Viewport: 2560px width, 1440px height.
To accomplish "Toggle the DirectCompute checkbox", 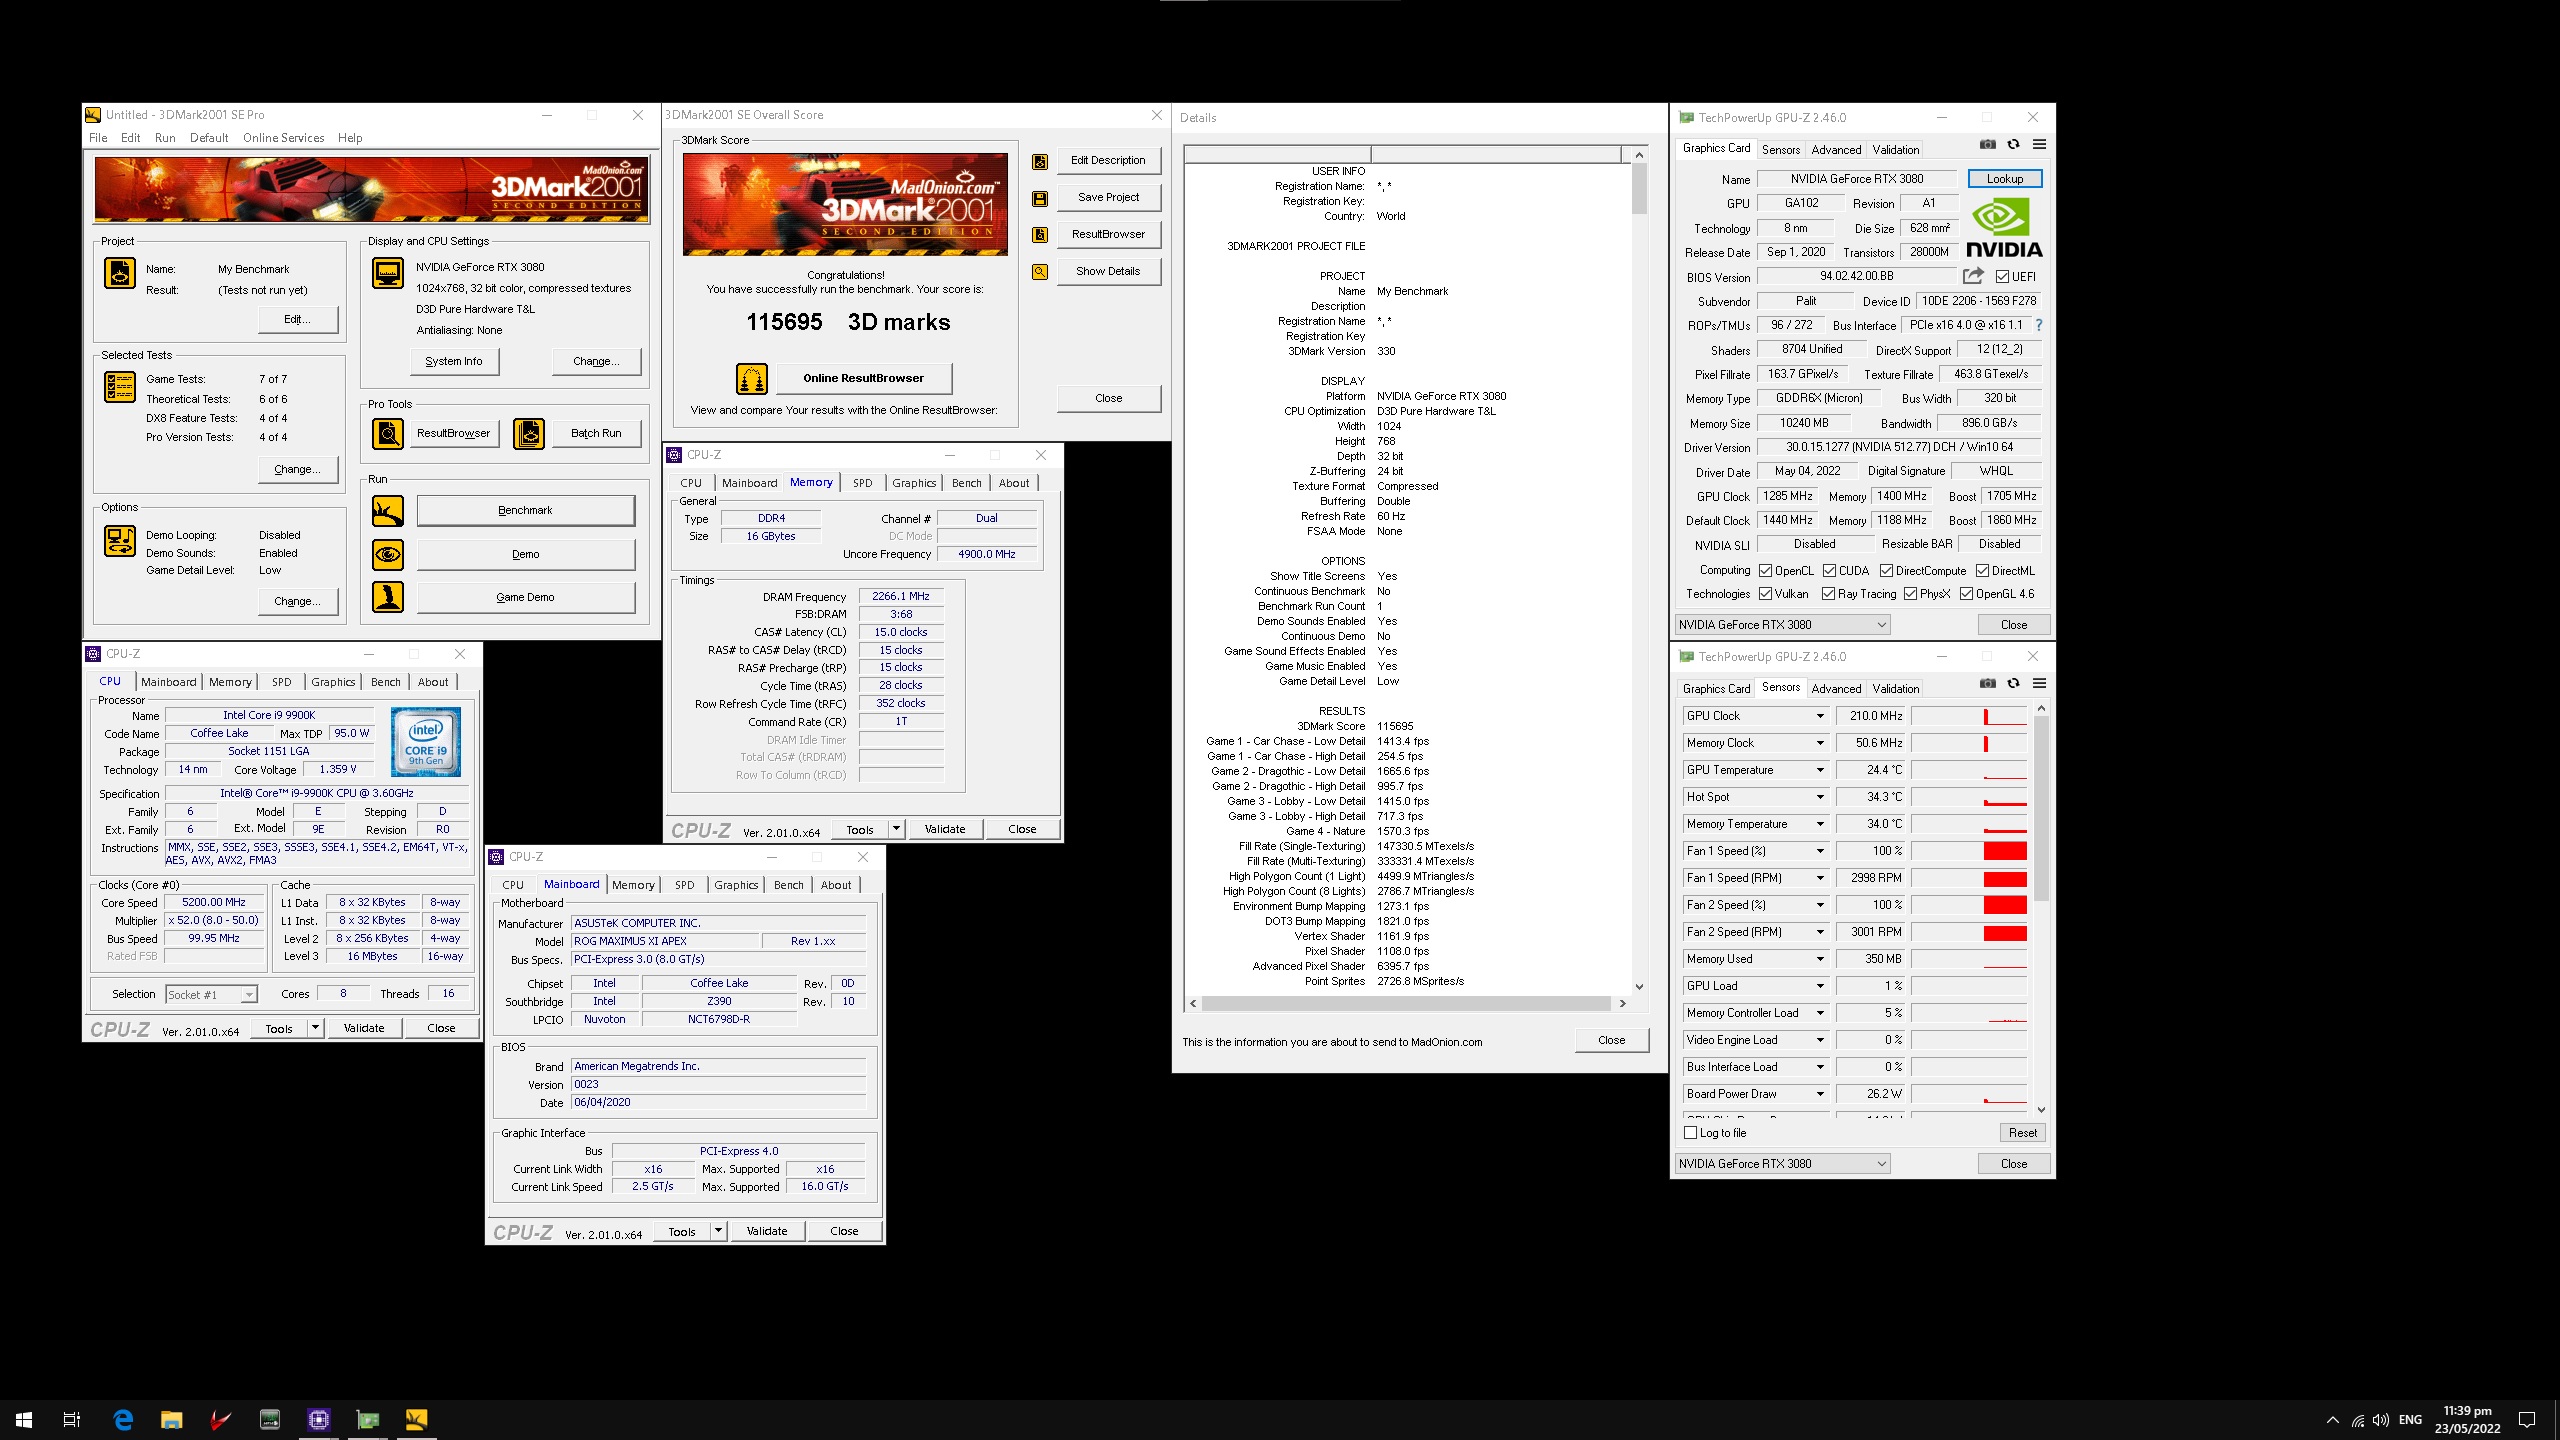I will 1886,571.
